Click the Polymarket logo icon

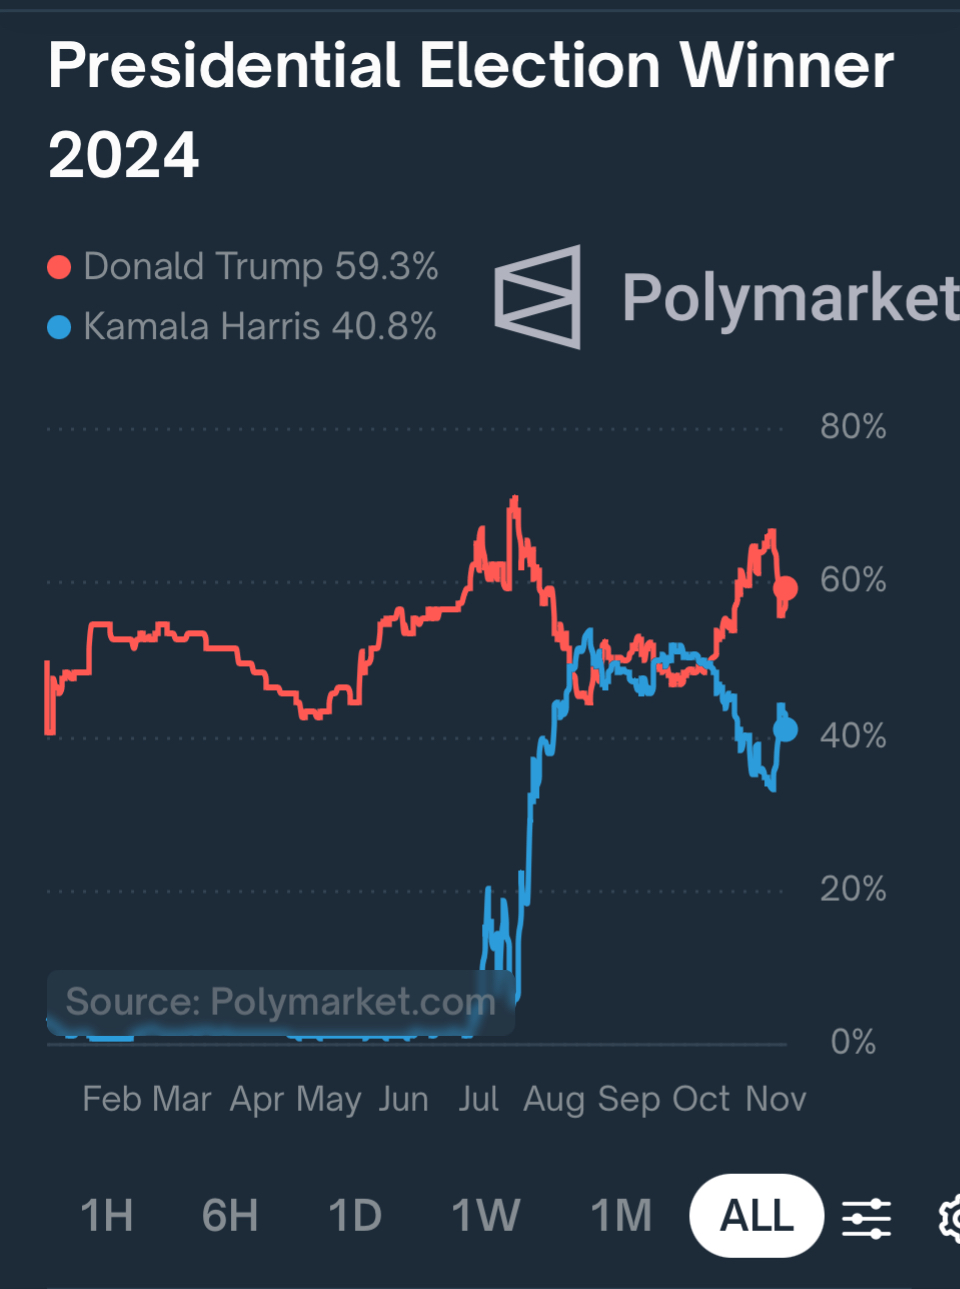[x=538, y=297]
